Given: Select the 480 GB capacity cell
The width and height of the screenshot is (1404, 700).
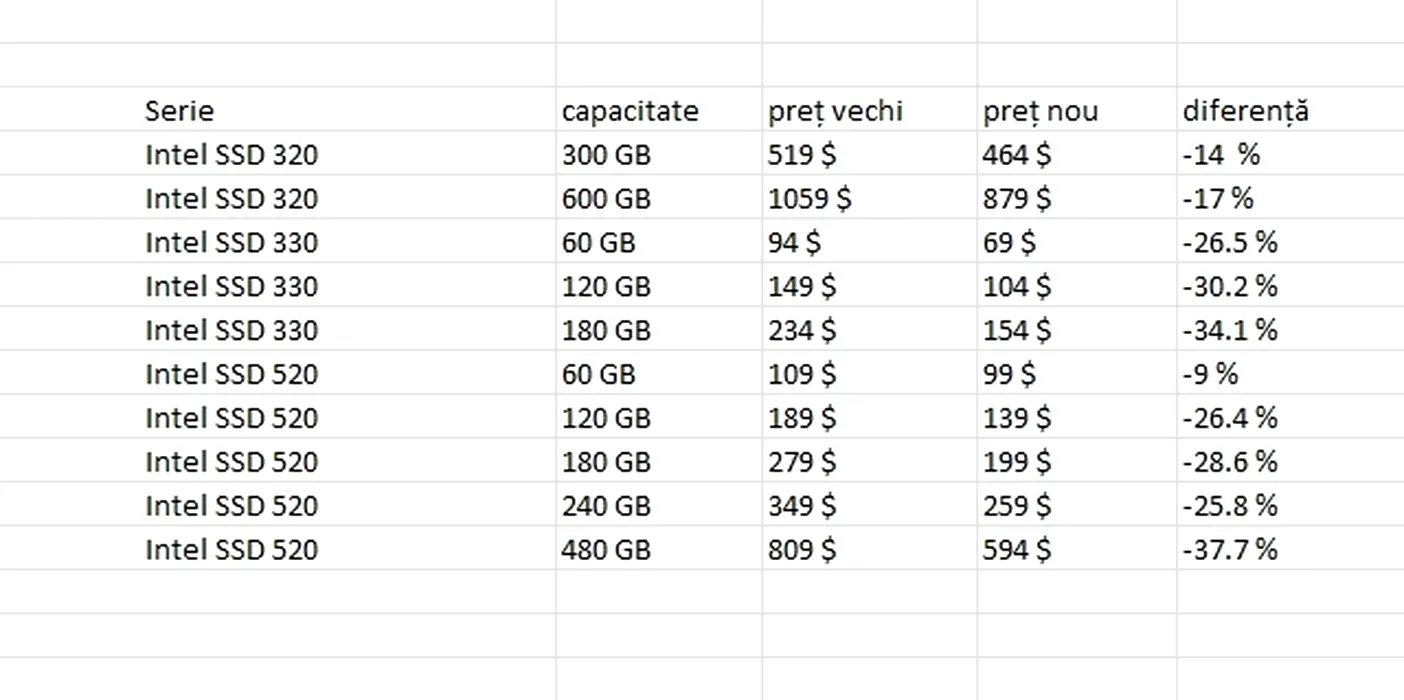Looking at the screenshot, I should coord(659,549).
